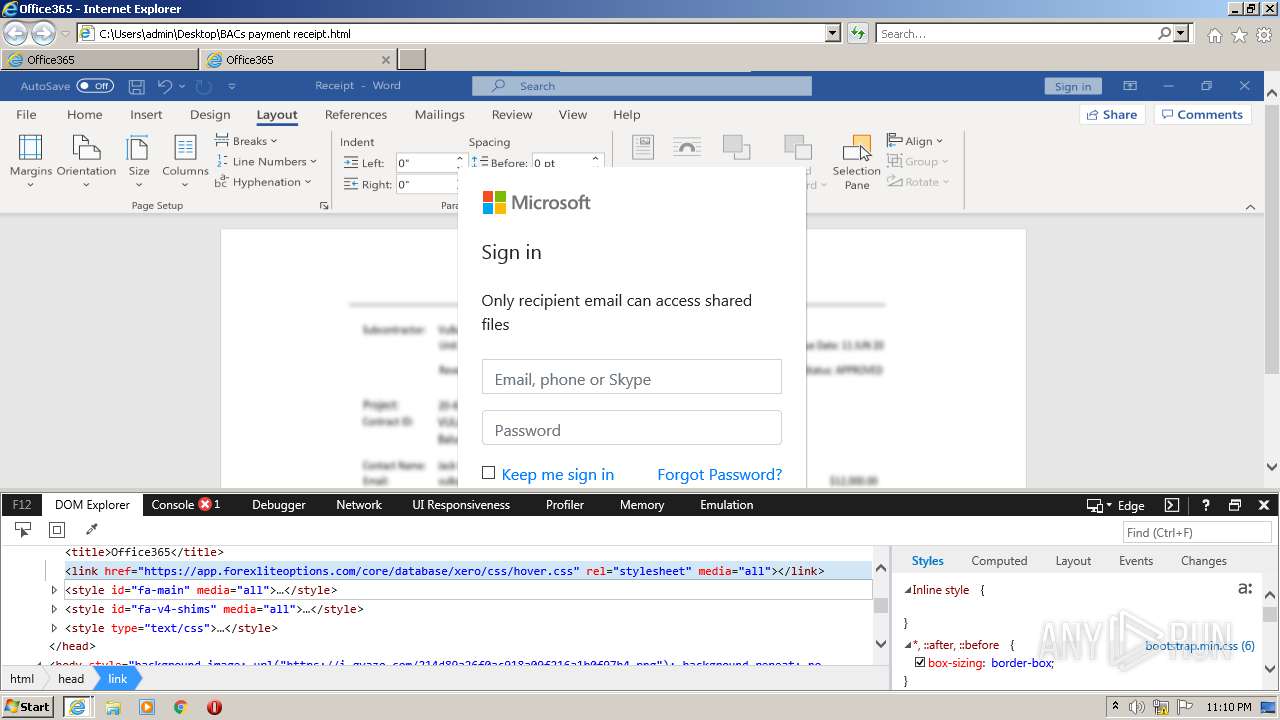Open the address bar dropdown arrow
The height and width of the screenshot is (720, 1280).
(x=832, y=33)
